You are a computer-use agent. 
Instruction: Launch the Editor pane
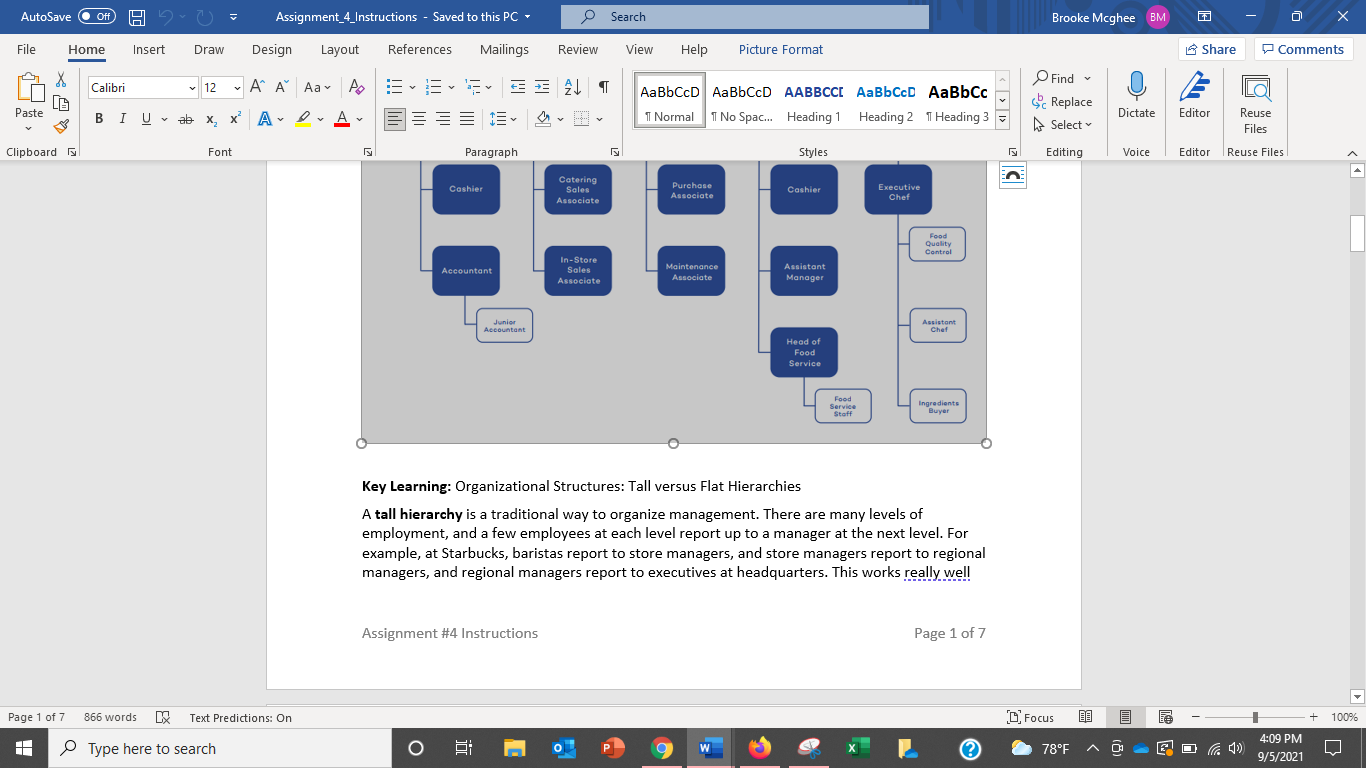1194,98
